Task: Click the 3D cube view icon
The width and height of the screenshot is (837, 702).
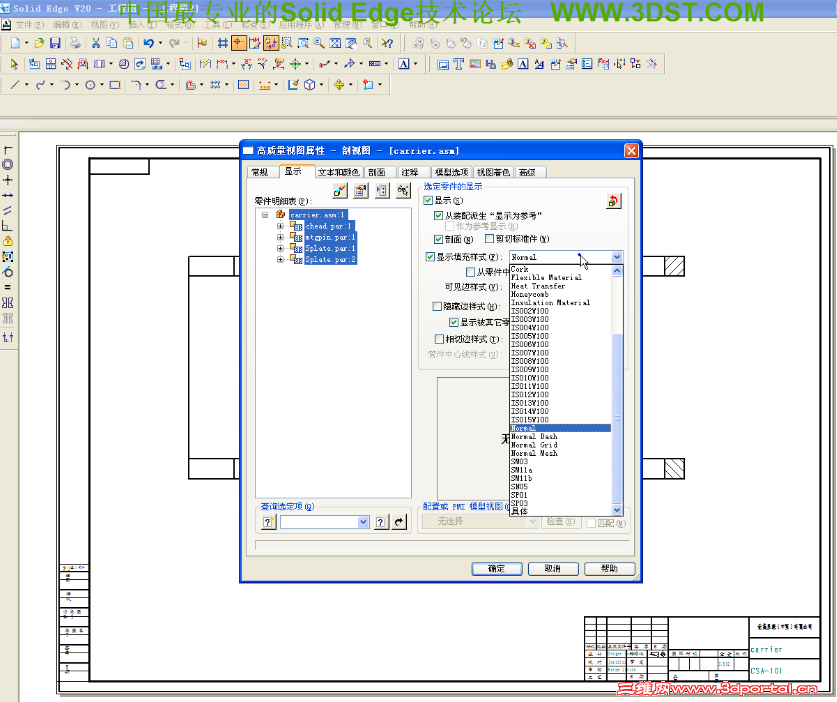Action: pos(310,85)
